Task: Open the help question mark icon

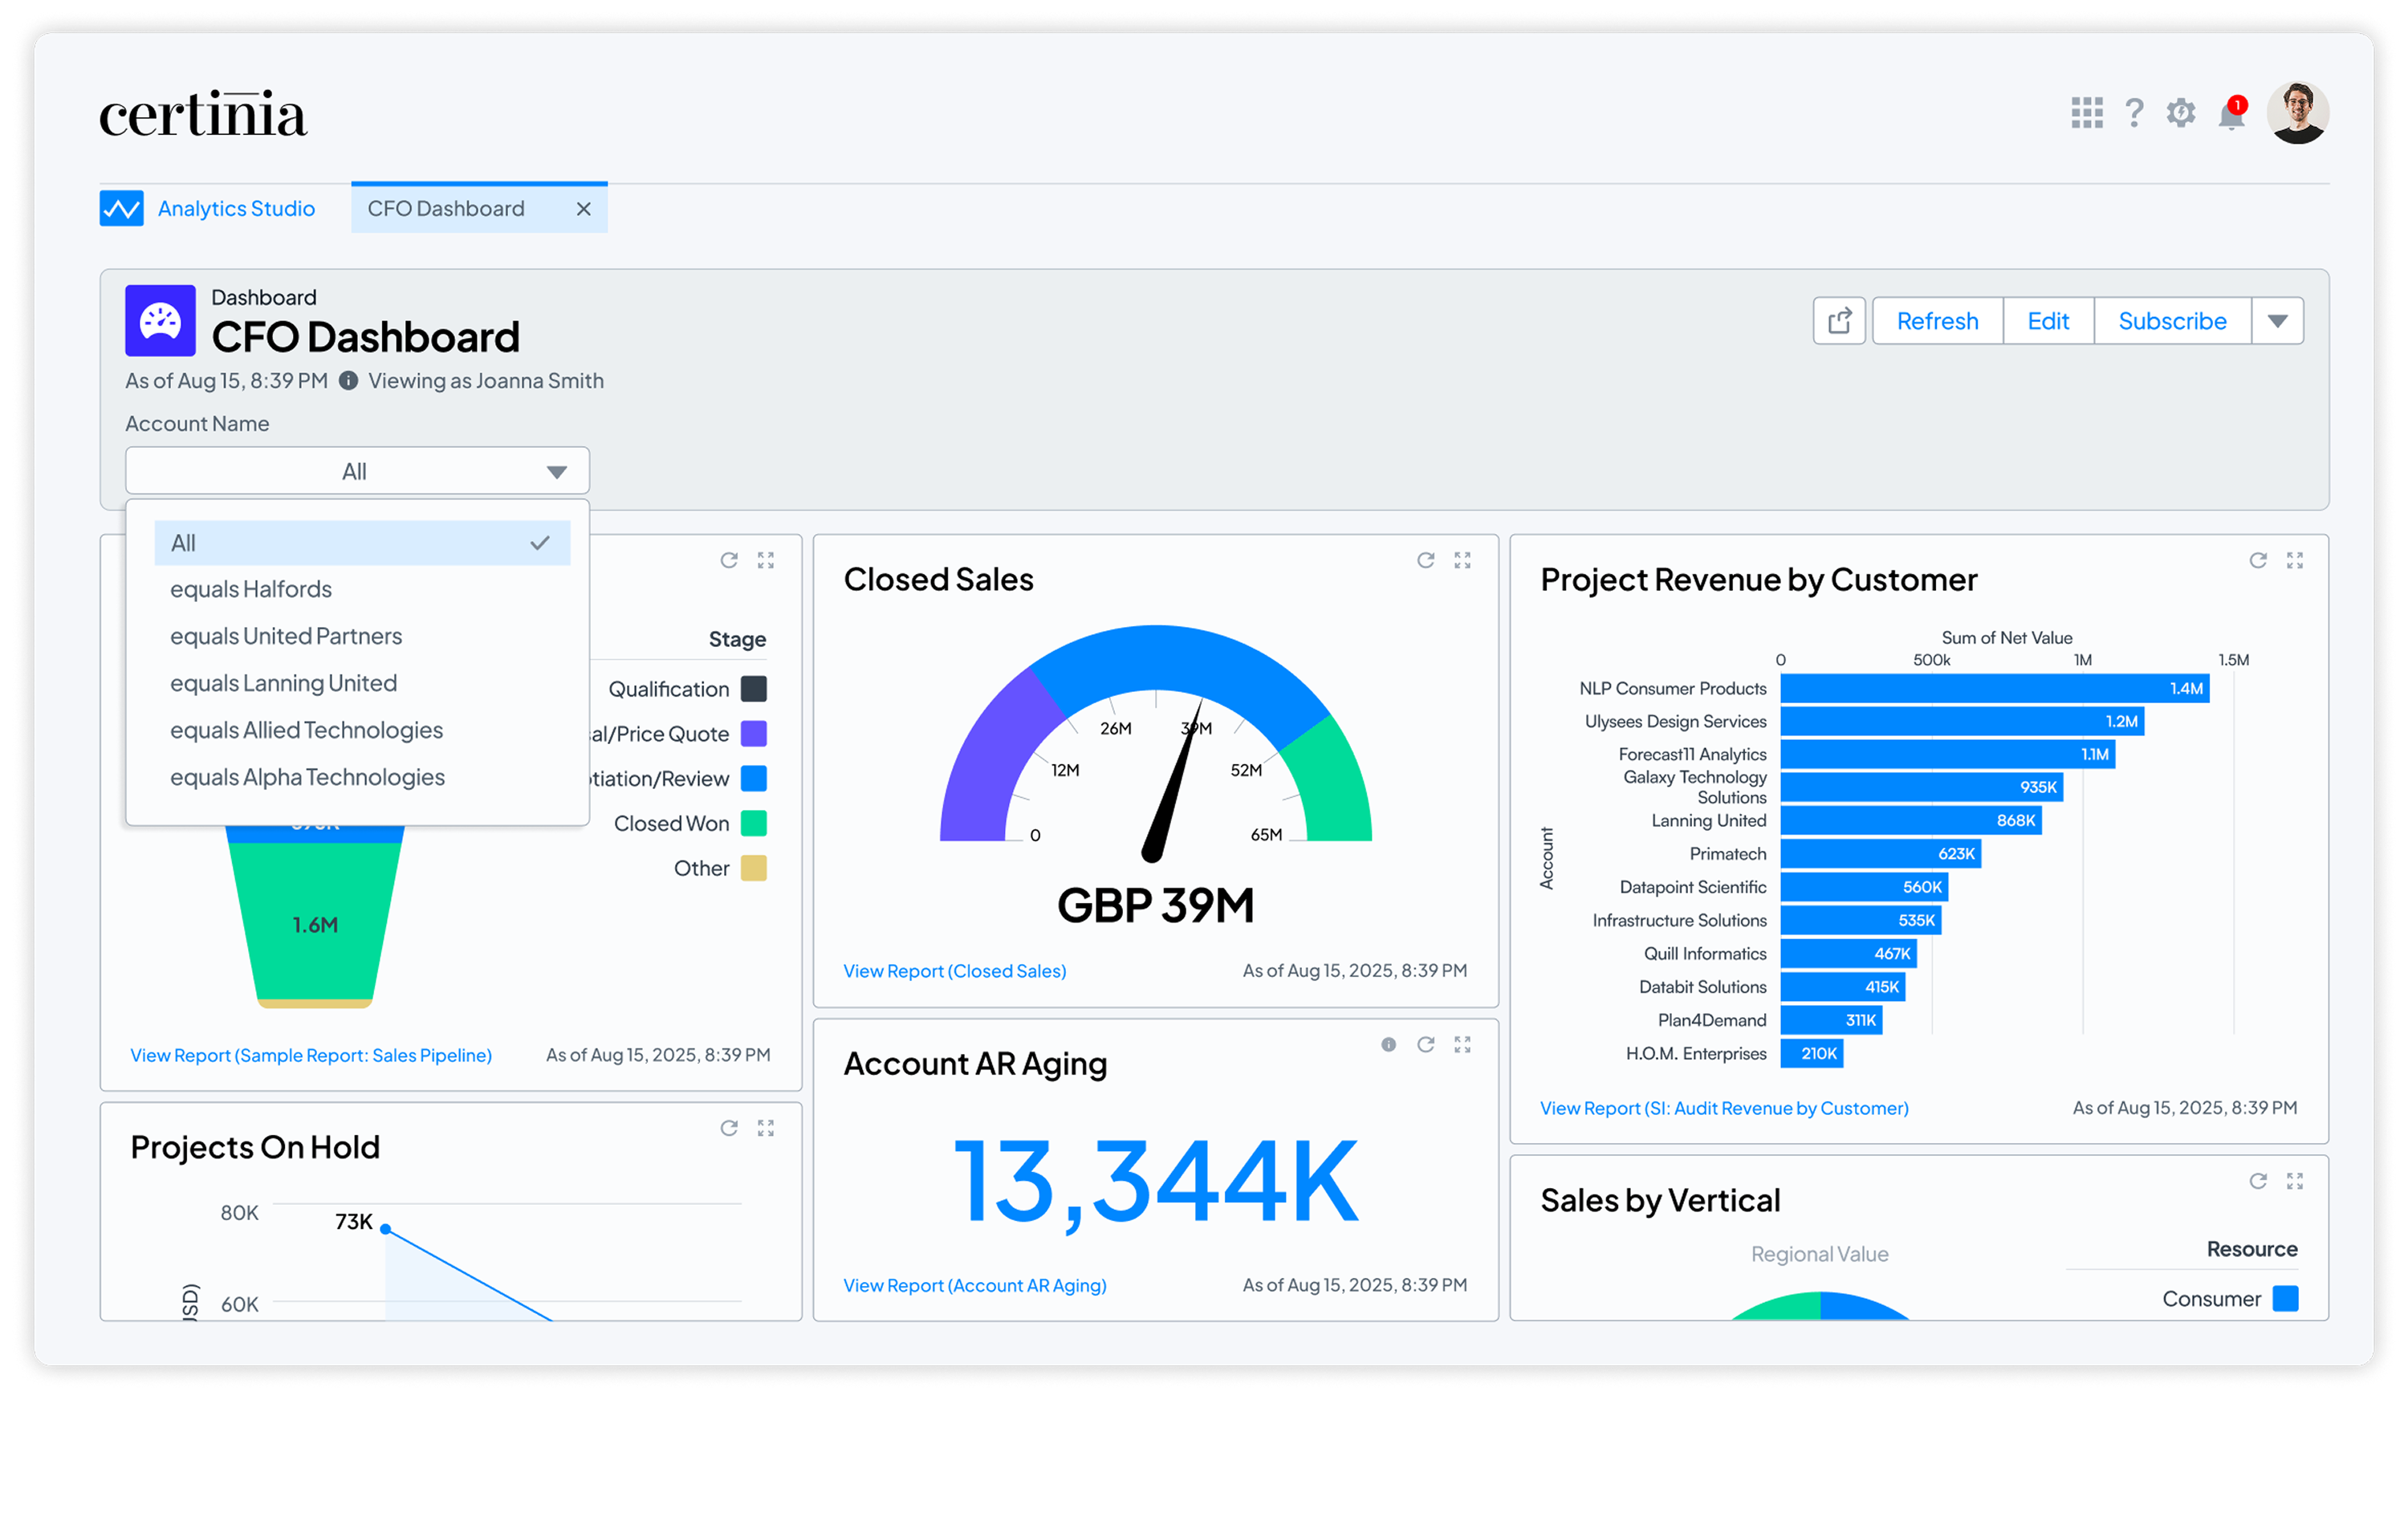Action: [2135, 113]
